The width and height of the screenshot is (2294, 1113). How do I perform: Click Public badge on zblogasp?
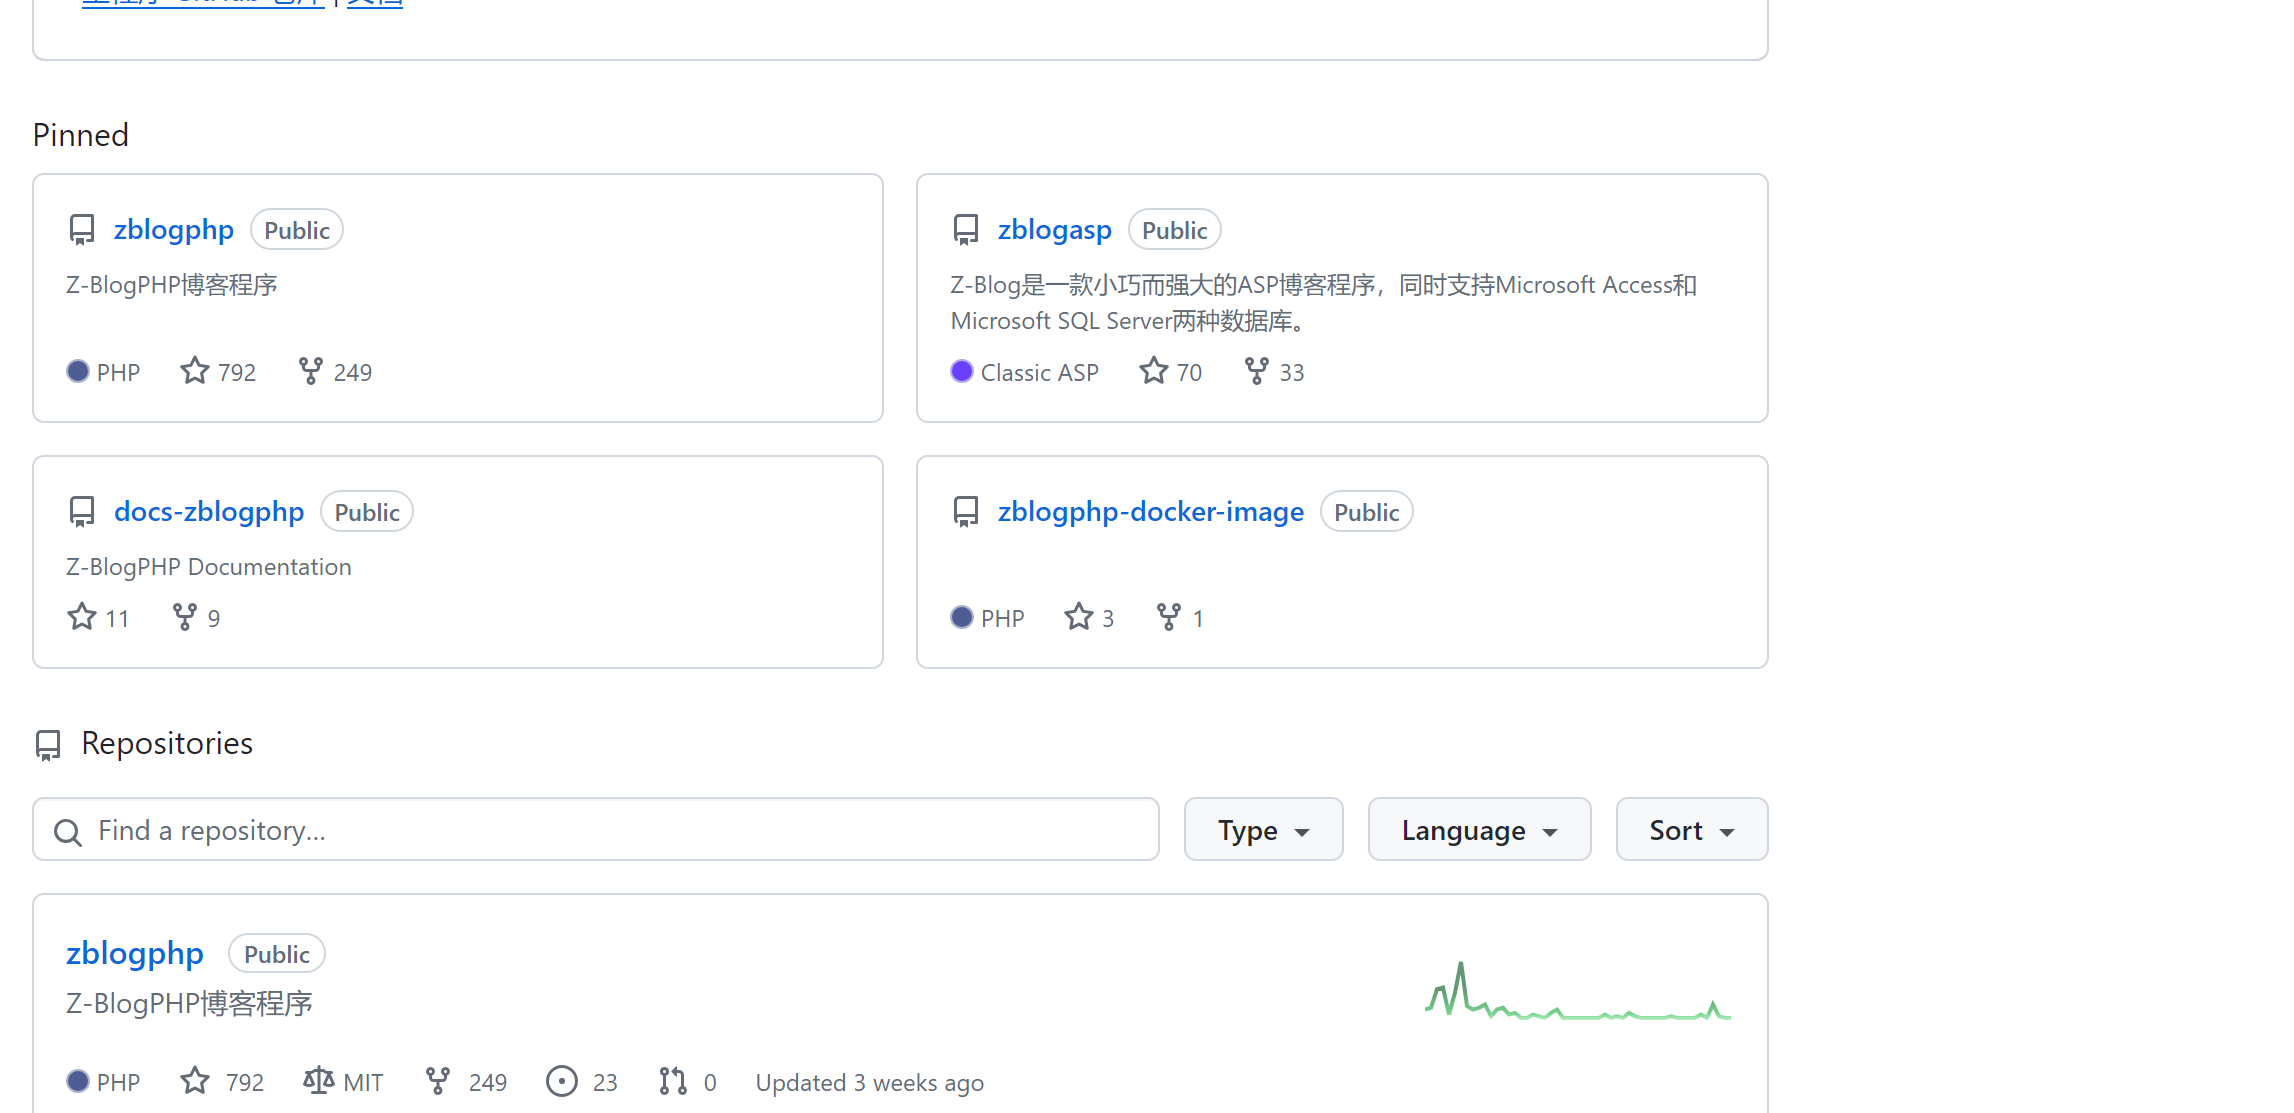[1175, 230]
